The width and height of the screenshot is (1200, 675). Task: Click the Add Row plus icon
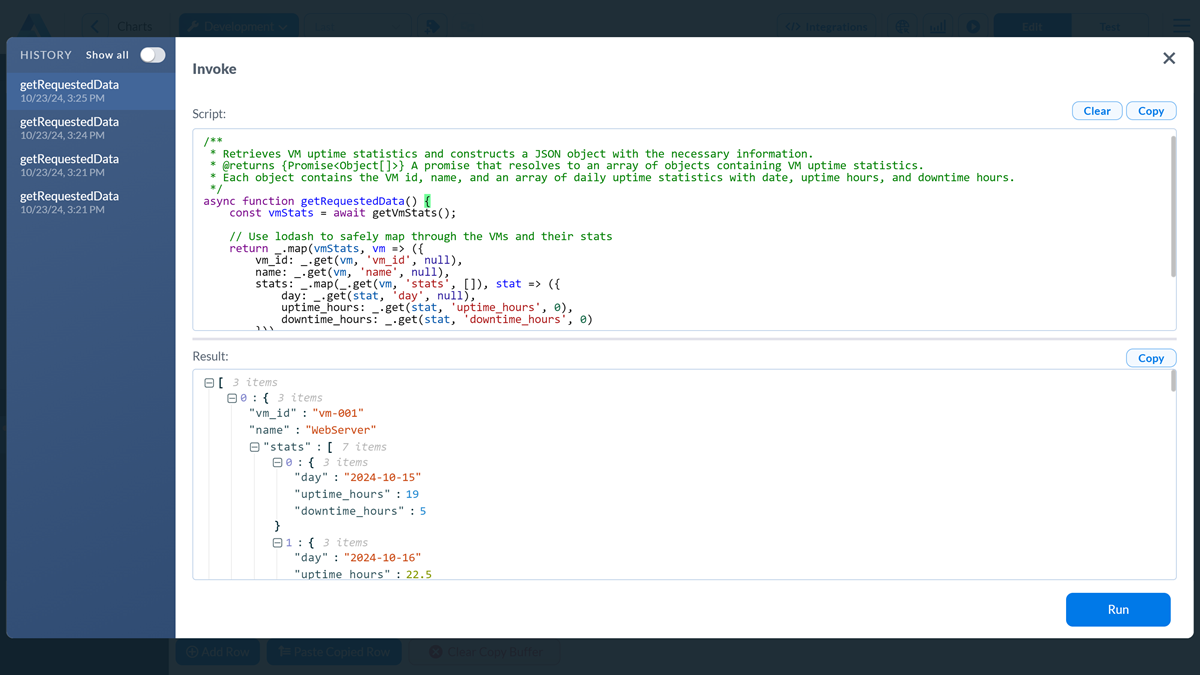[192, 651]
